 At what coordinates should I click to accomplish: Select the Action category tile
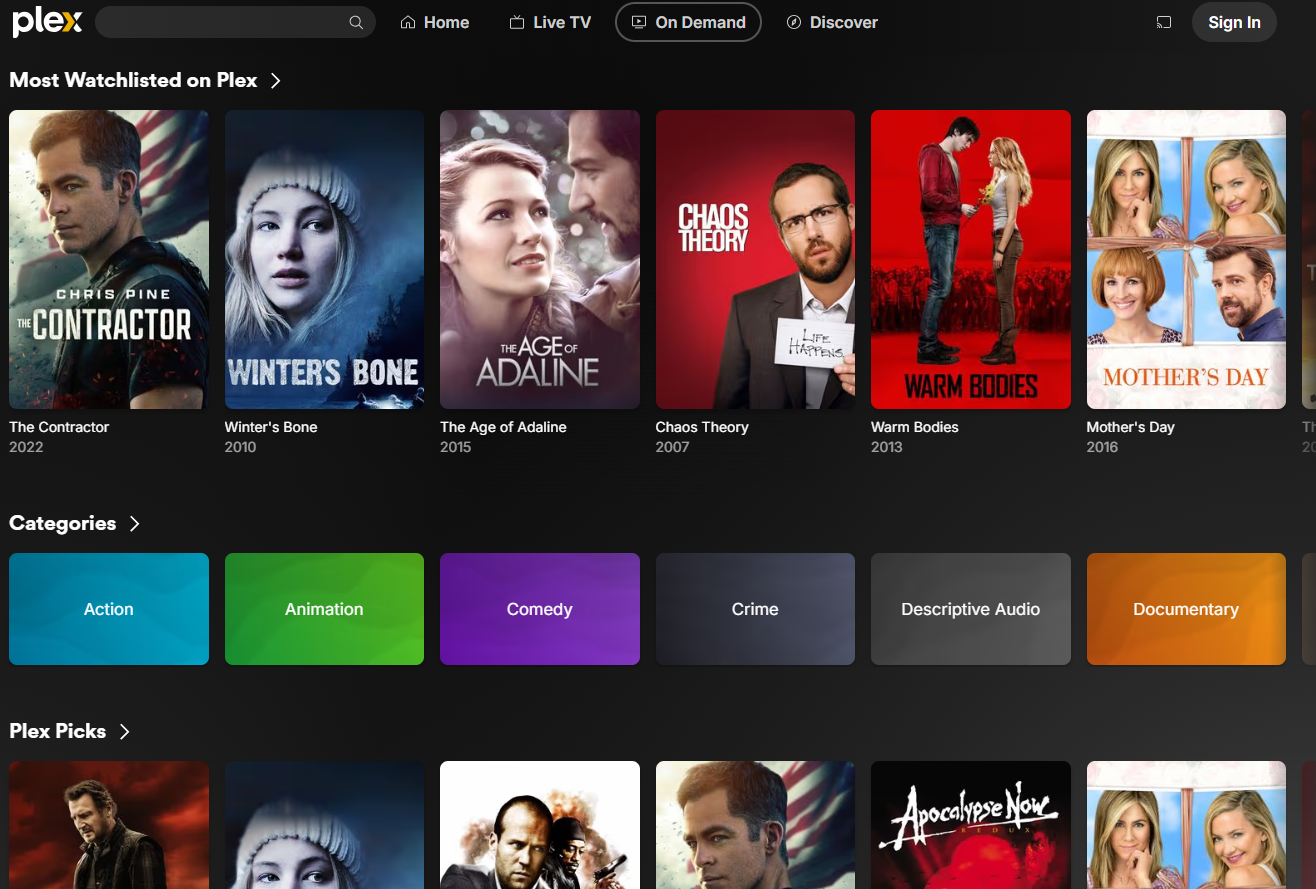click(x=109, y=609)
